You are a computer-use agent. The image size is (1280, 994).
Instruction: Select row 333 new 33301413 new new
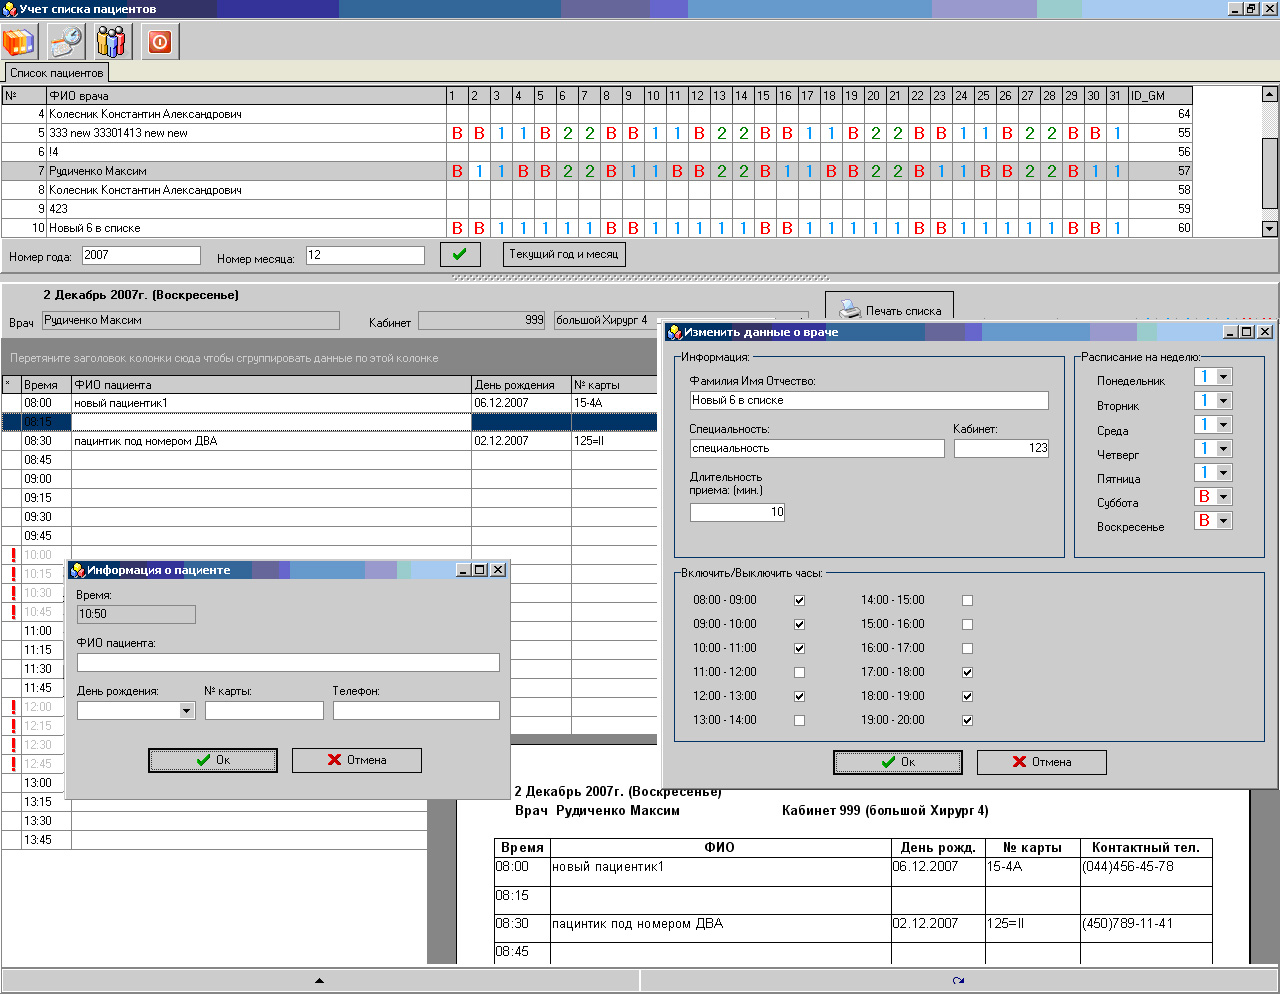(596, 133)
